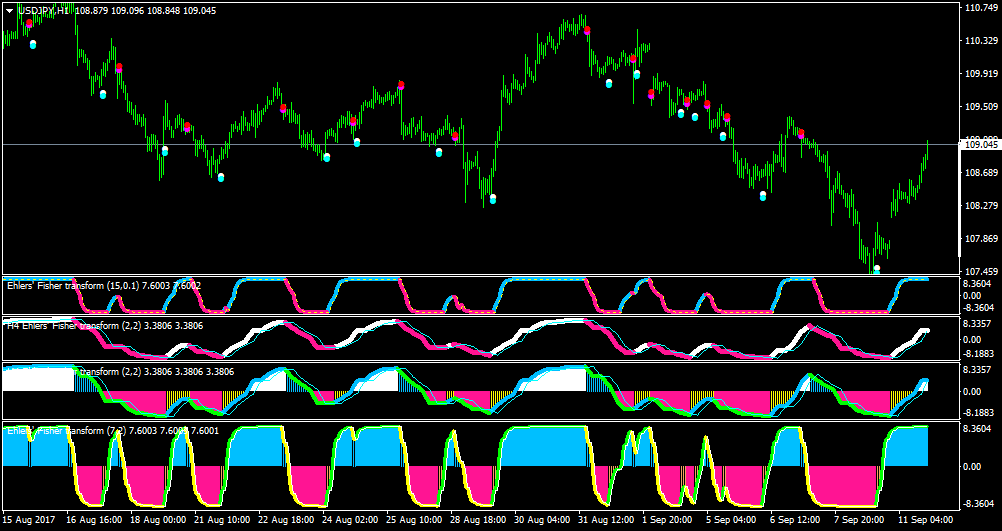Select the buy signal dot at the chart's lowest low
Image resolution: width=1002 pixels, height=531 pixels.
click(877, 270)
